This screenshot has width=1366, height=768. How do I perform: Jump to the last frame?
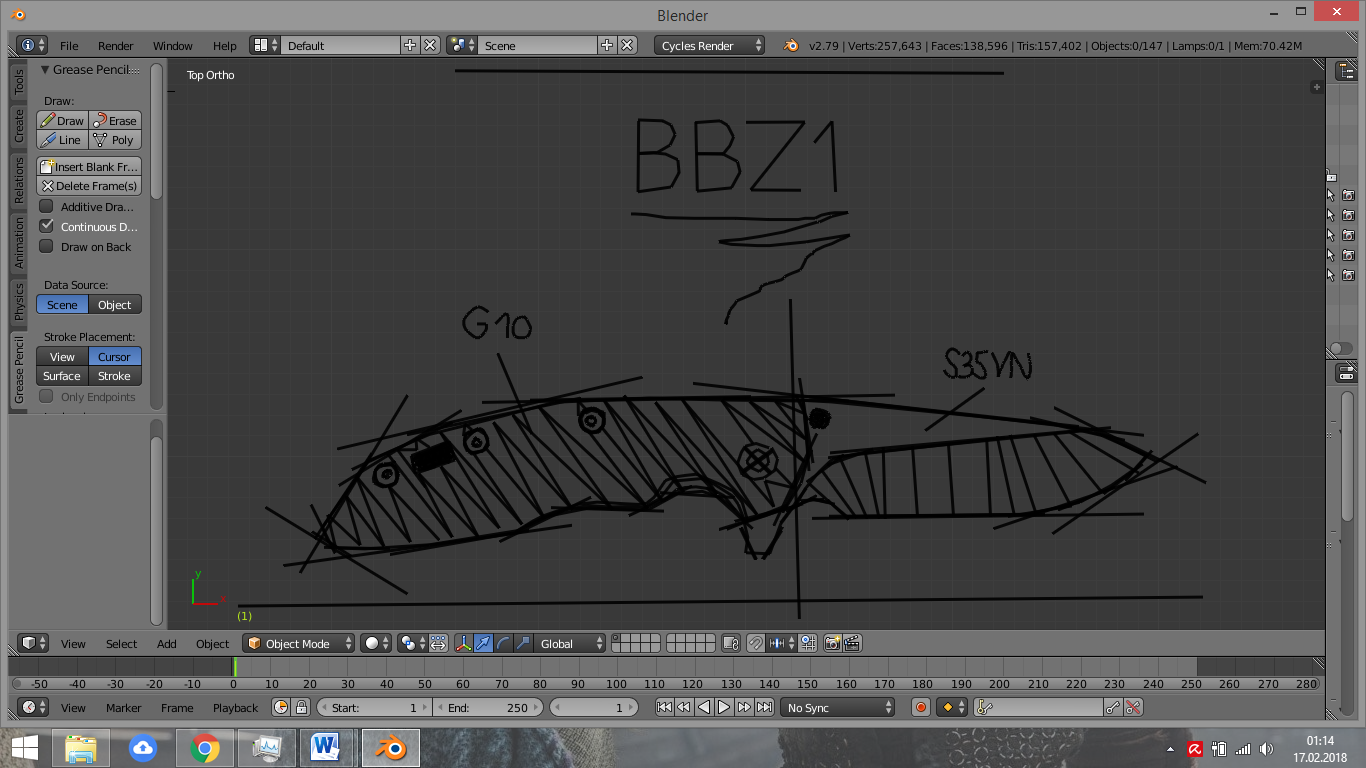click(x=764, y=708)
